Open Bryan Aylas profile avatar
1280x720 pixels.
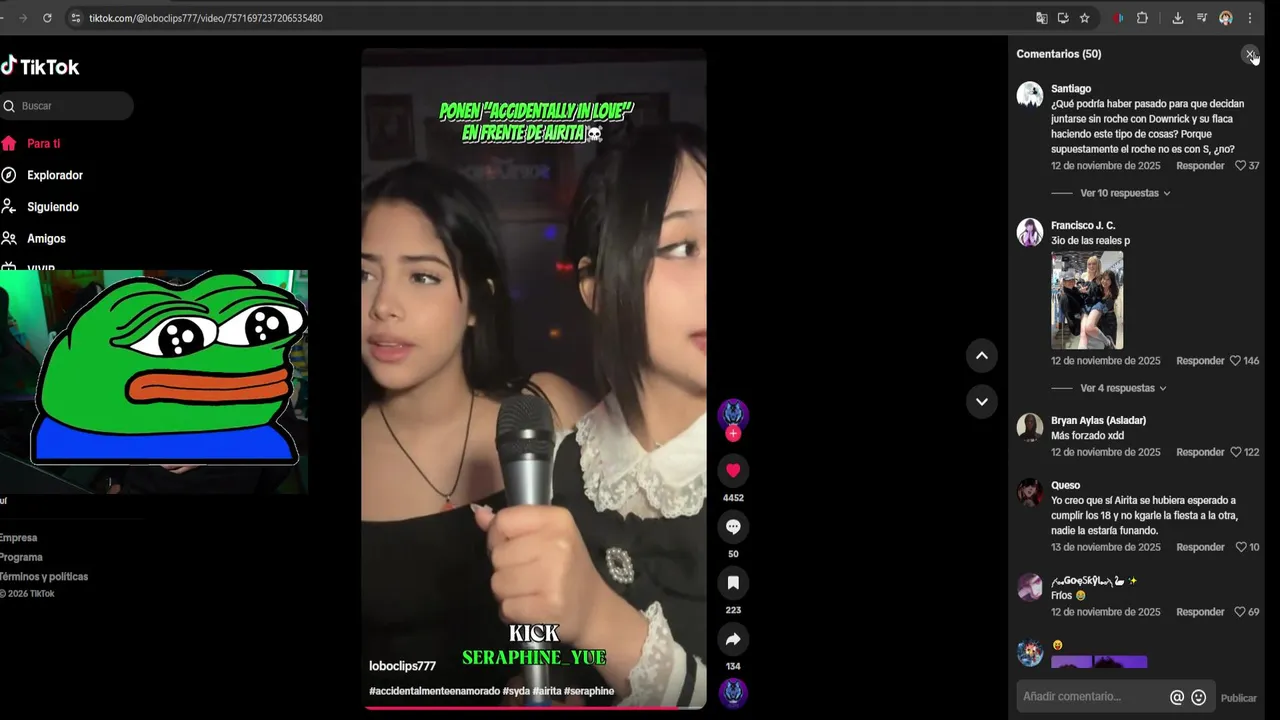click(x=1030, y=427)
